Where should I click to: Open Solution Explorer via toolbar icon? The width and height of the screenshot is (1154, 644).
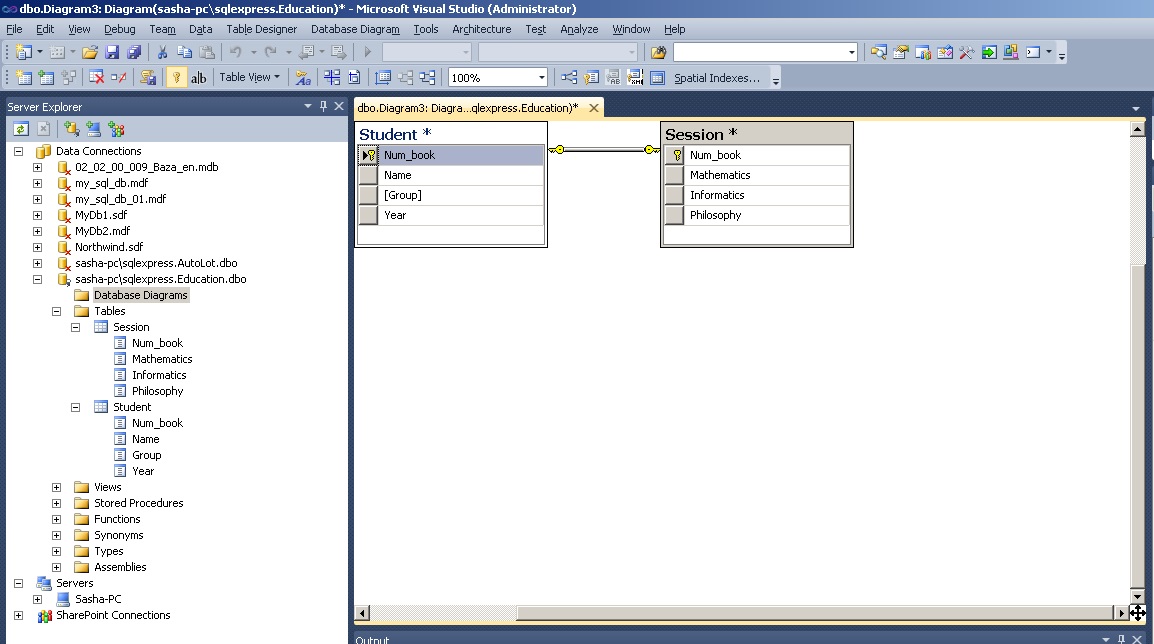[x=879, y=52]
